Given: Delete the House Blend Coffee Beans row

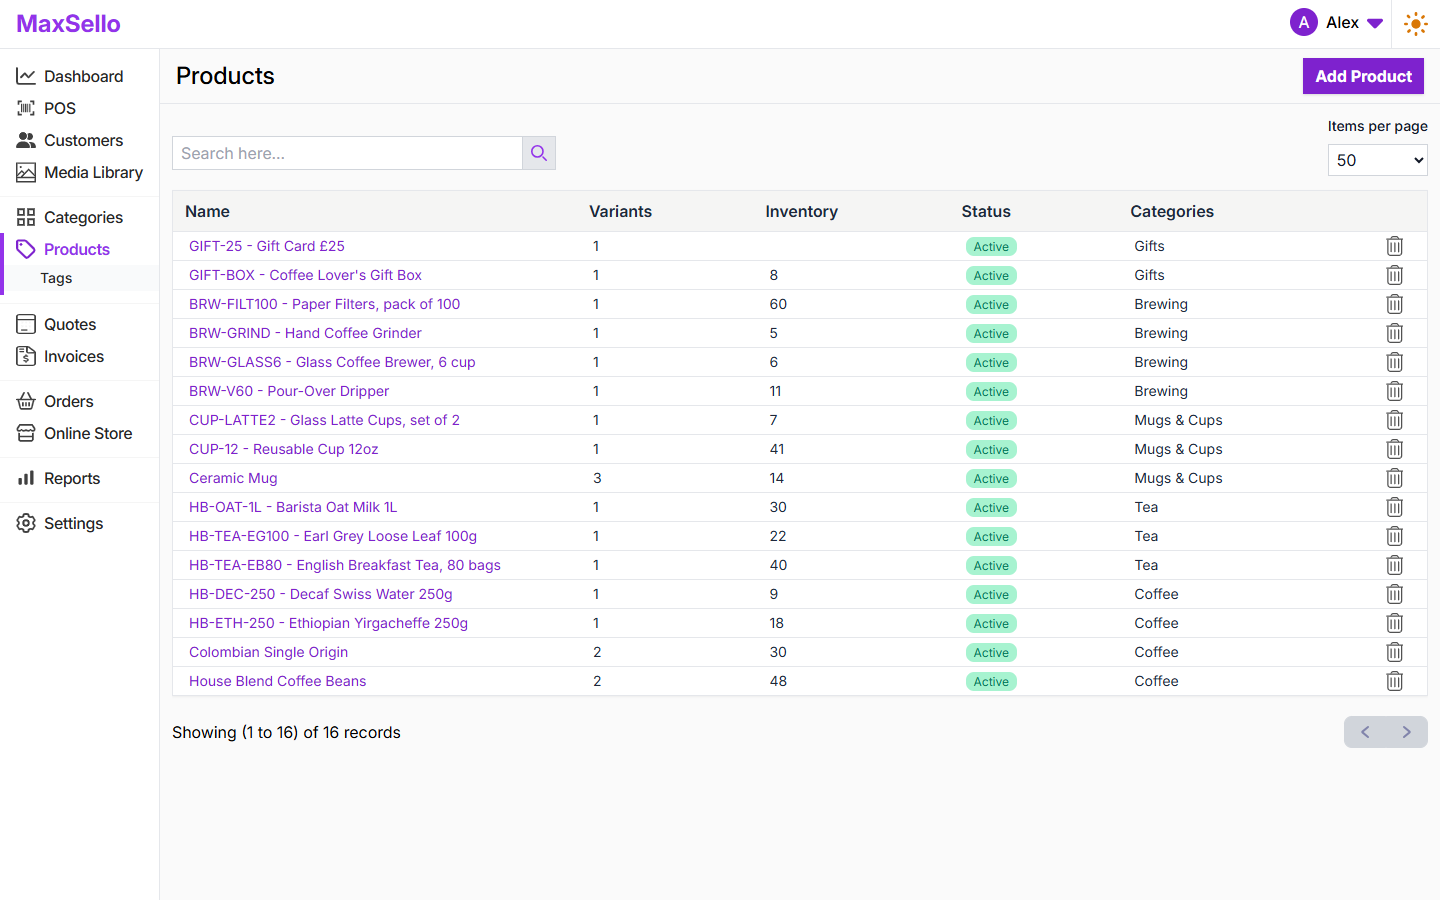Looking at the screenshot, I should (x=1394, y=681).
